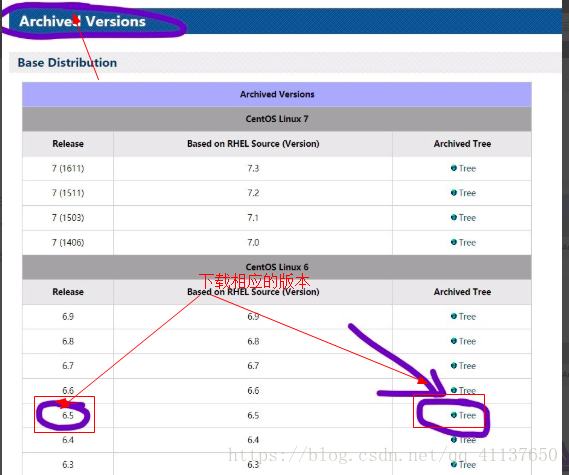Click the 'Base Distribution' heading
This screenshot has width=569, height=475.
click(x=67, y=62)
